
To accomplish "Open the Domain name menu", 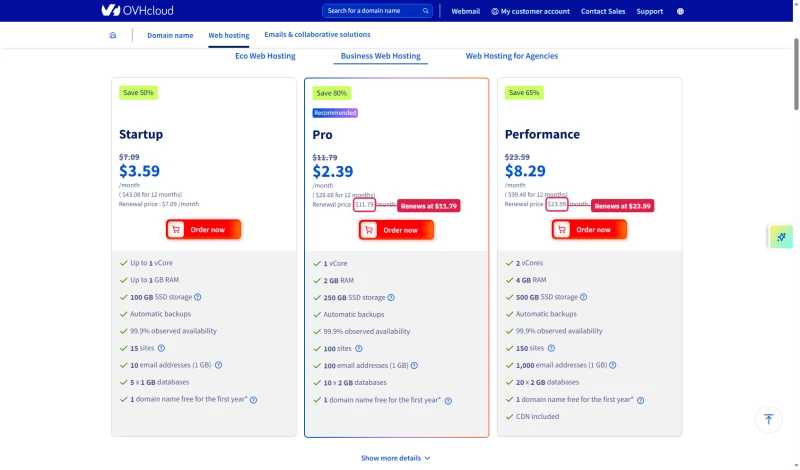I will (170, 35).
